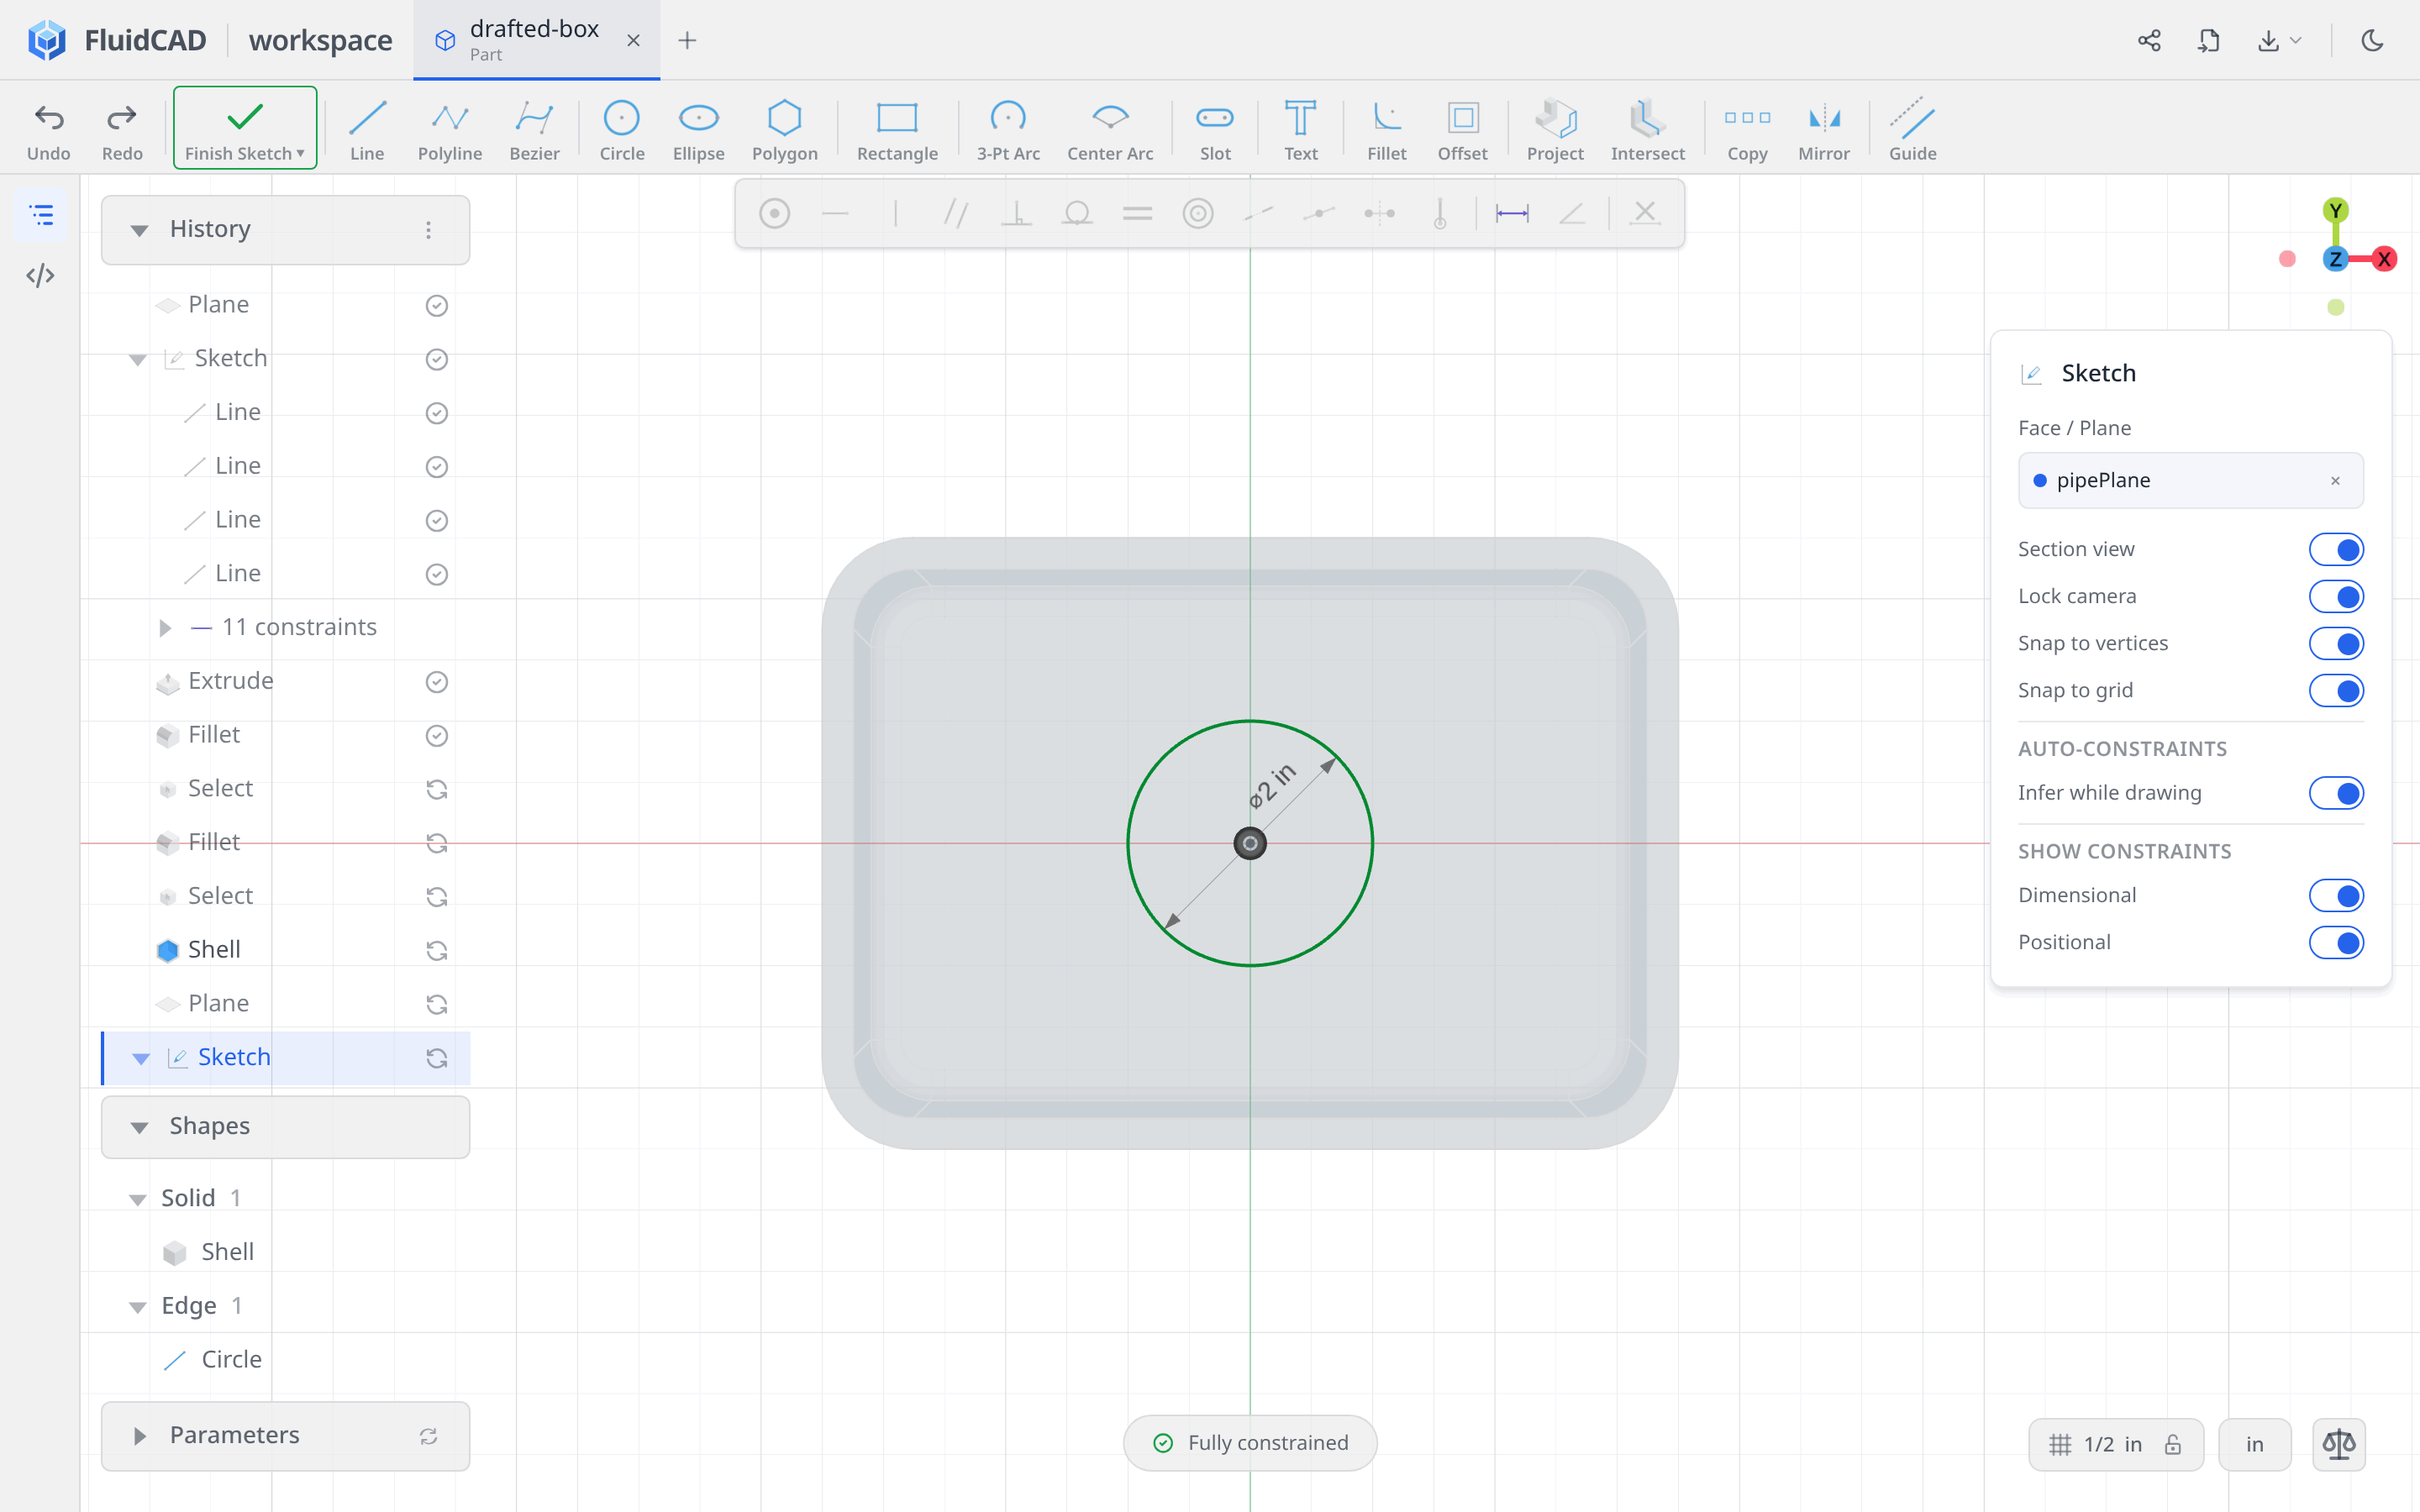Activate the Rectangle tool

click(x=897, y=130)
